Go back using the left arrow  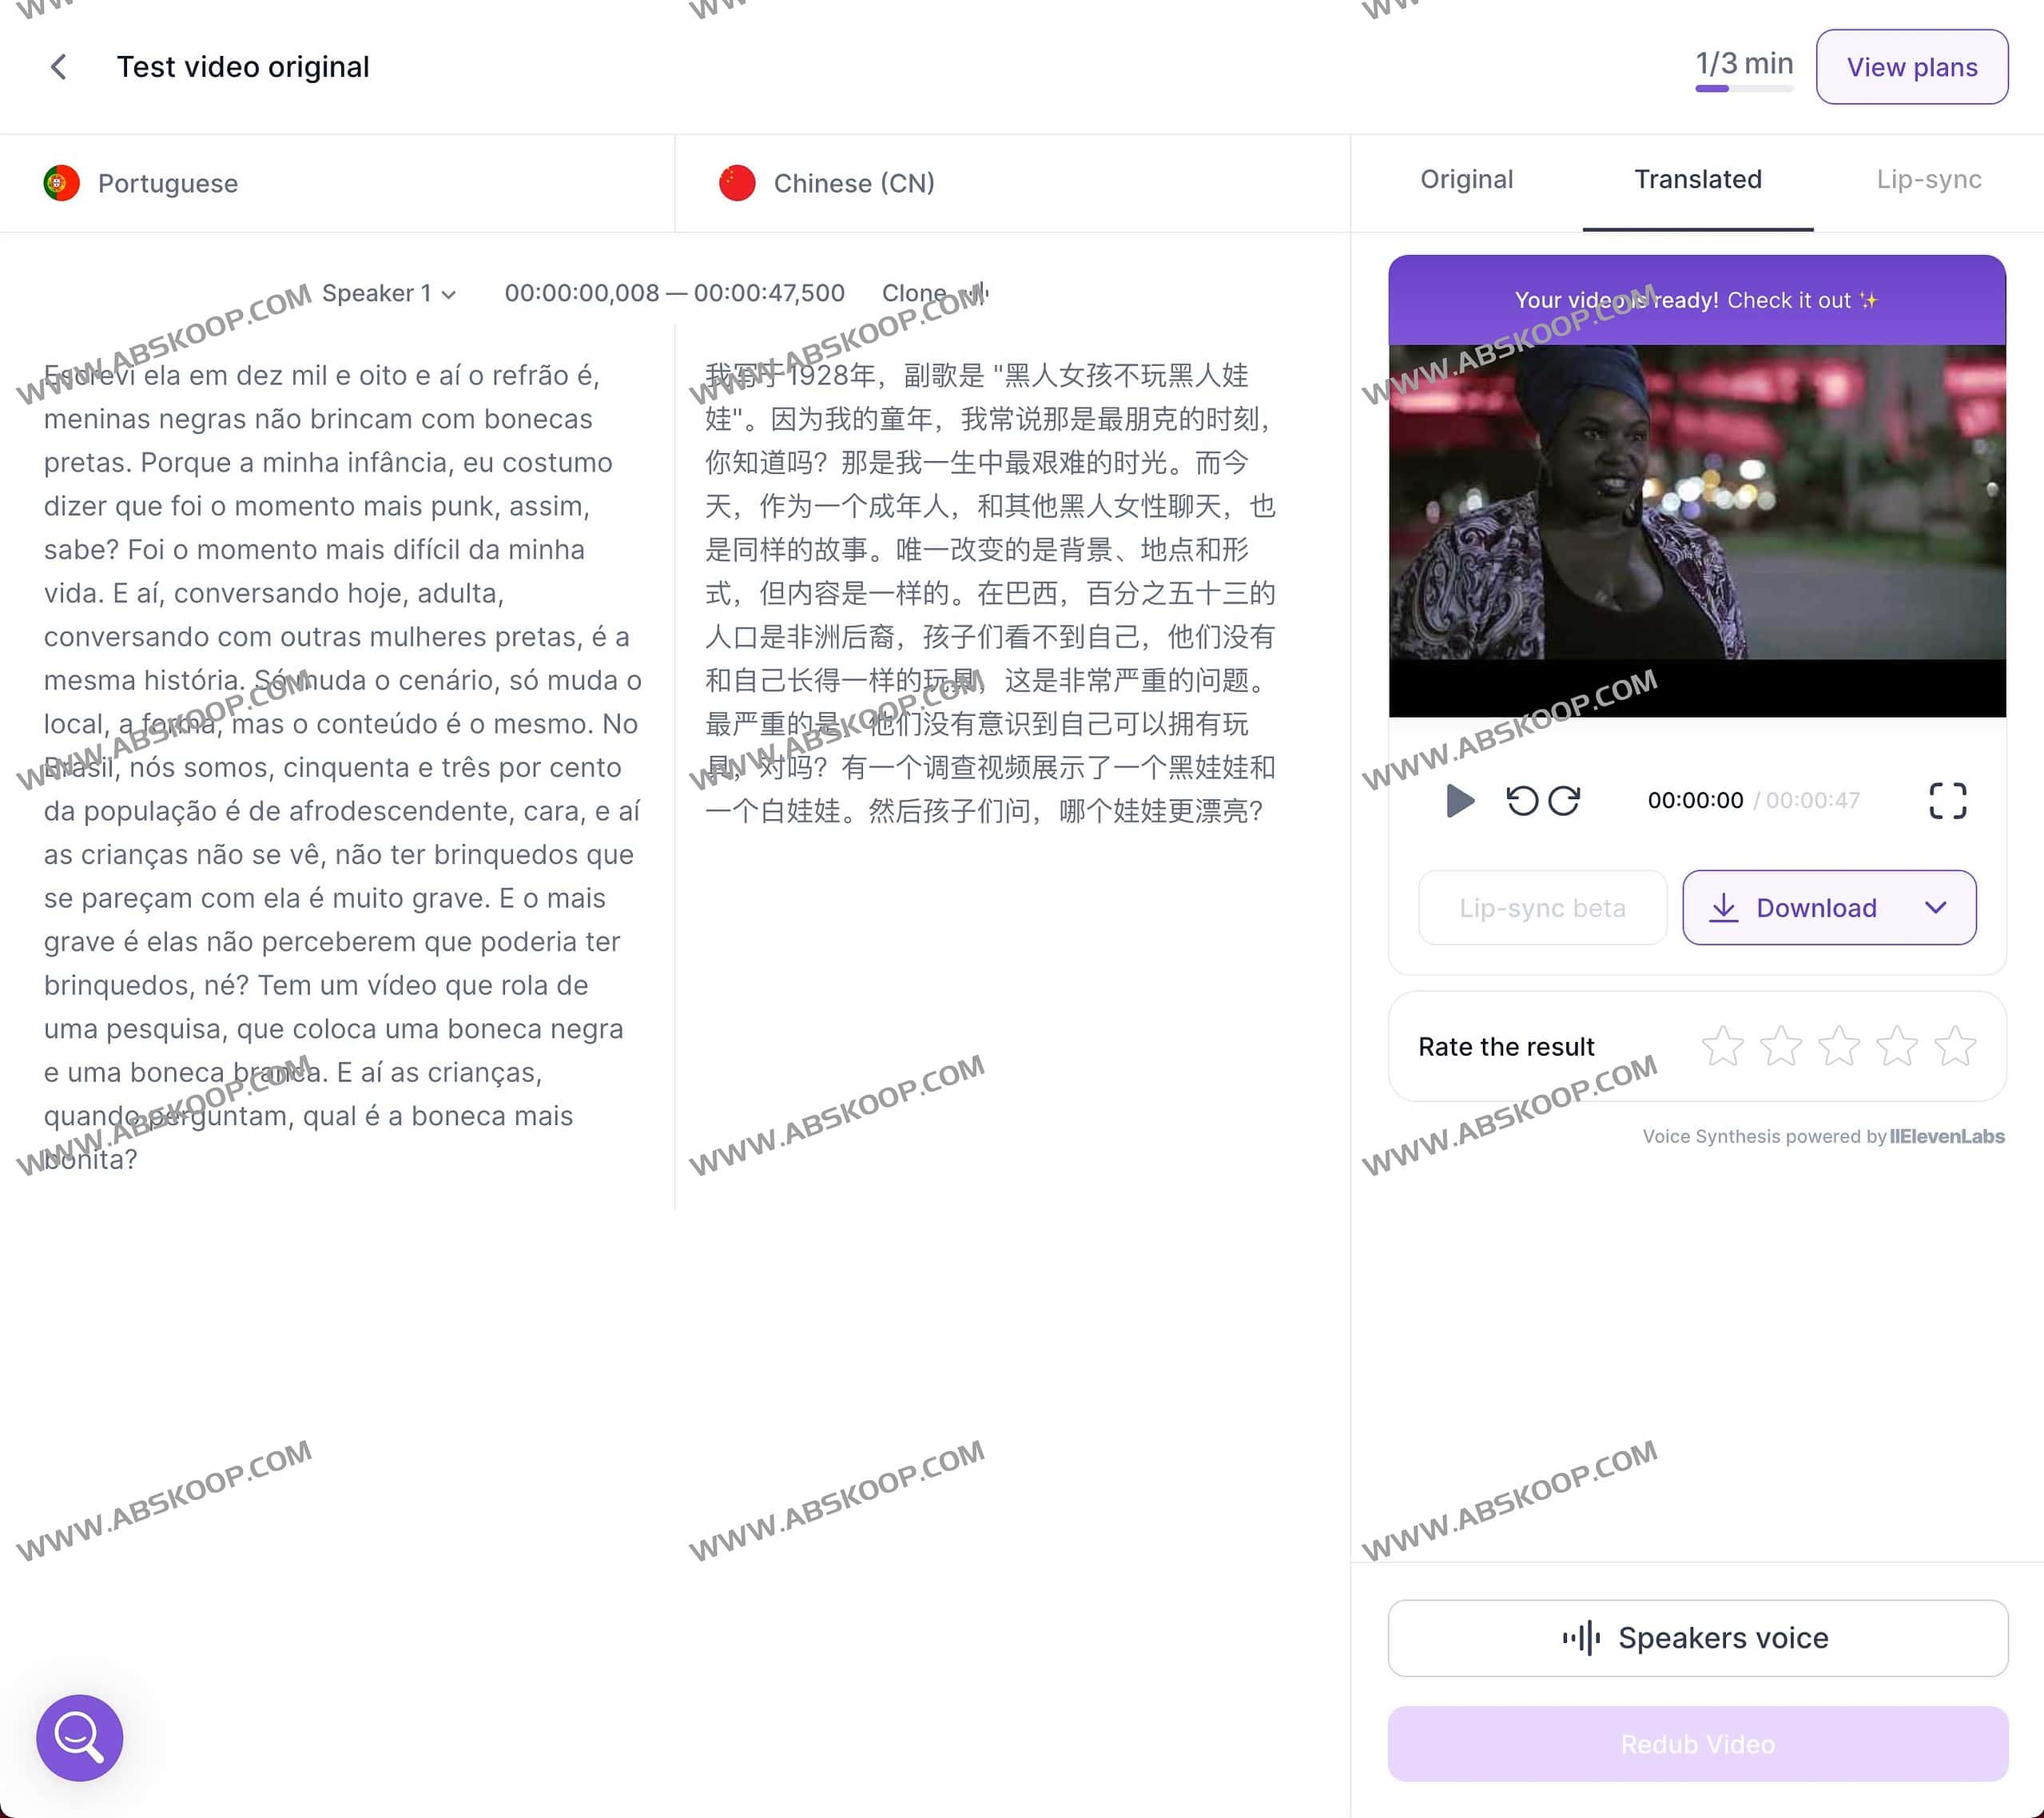(58, 66)
